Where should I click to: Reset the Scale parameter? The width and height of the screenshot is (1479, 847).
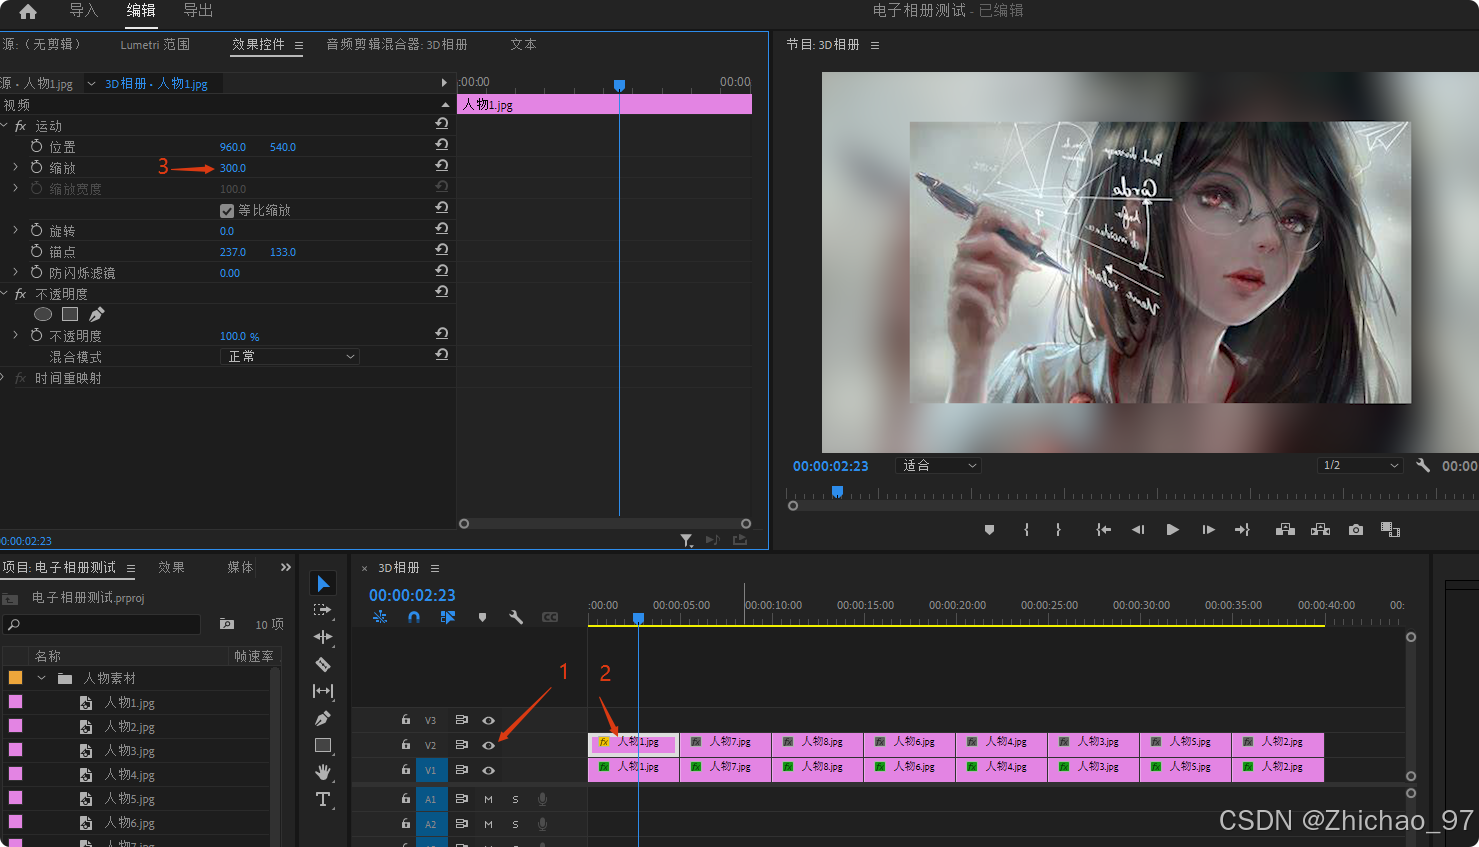(x=441, y=166)
